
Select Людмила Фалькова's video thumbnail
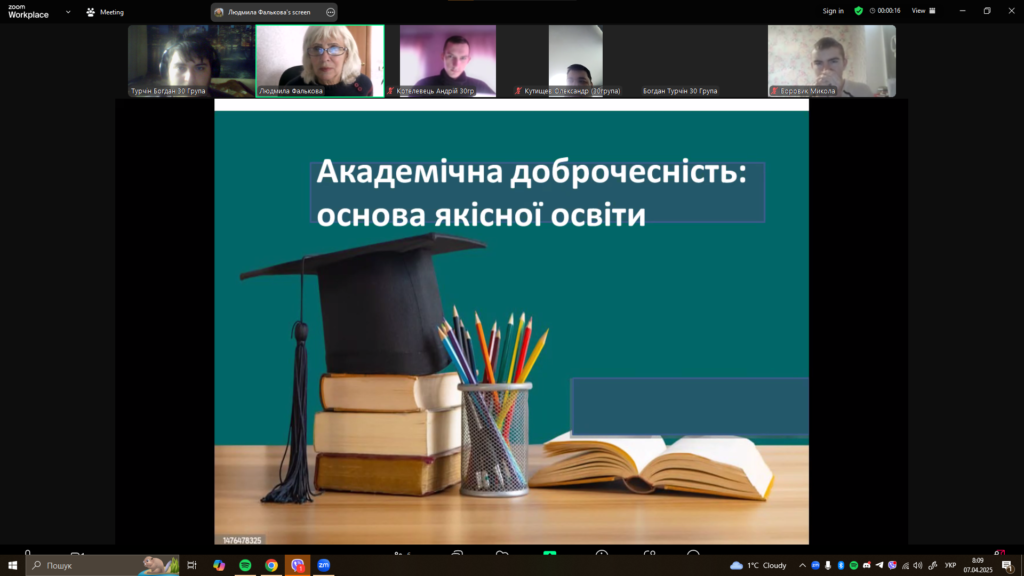tap(320, 60)
